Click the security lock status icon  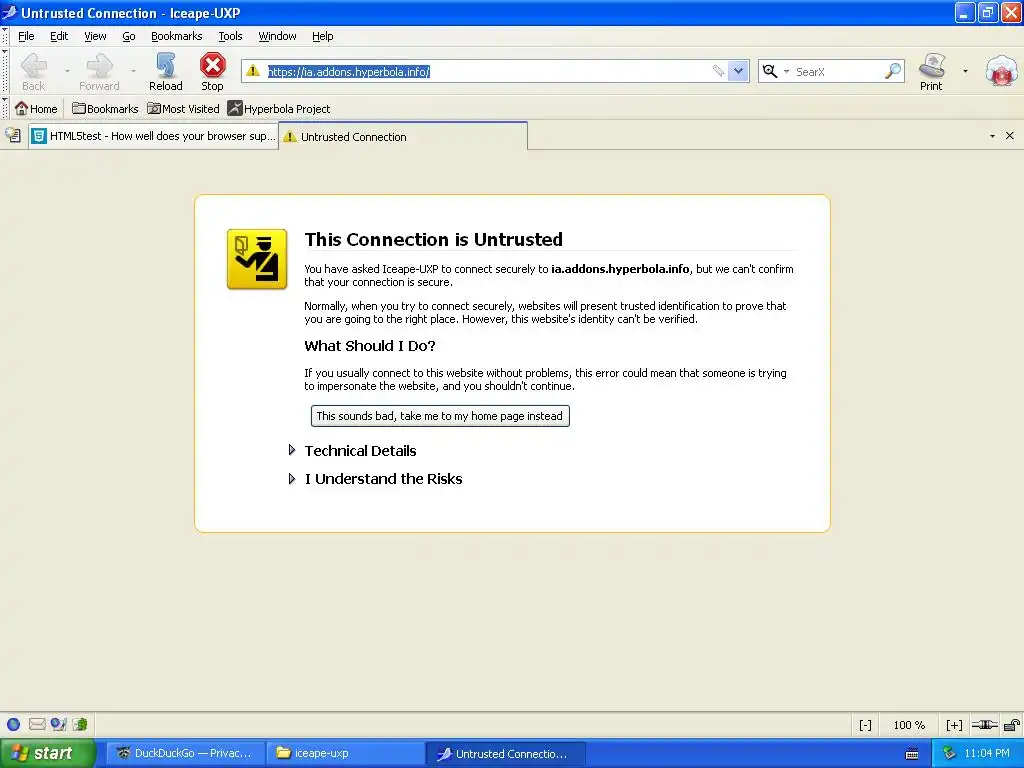tap(1012, 725)
